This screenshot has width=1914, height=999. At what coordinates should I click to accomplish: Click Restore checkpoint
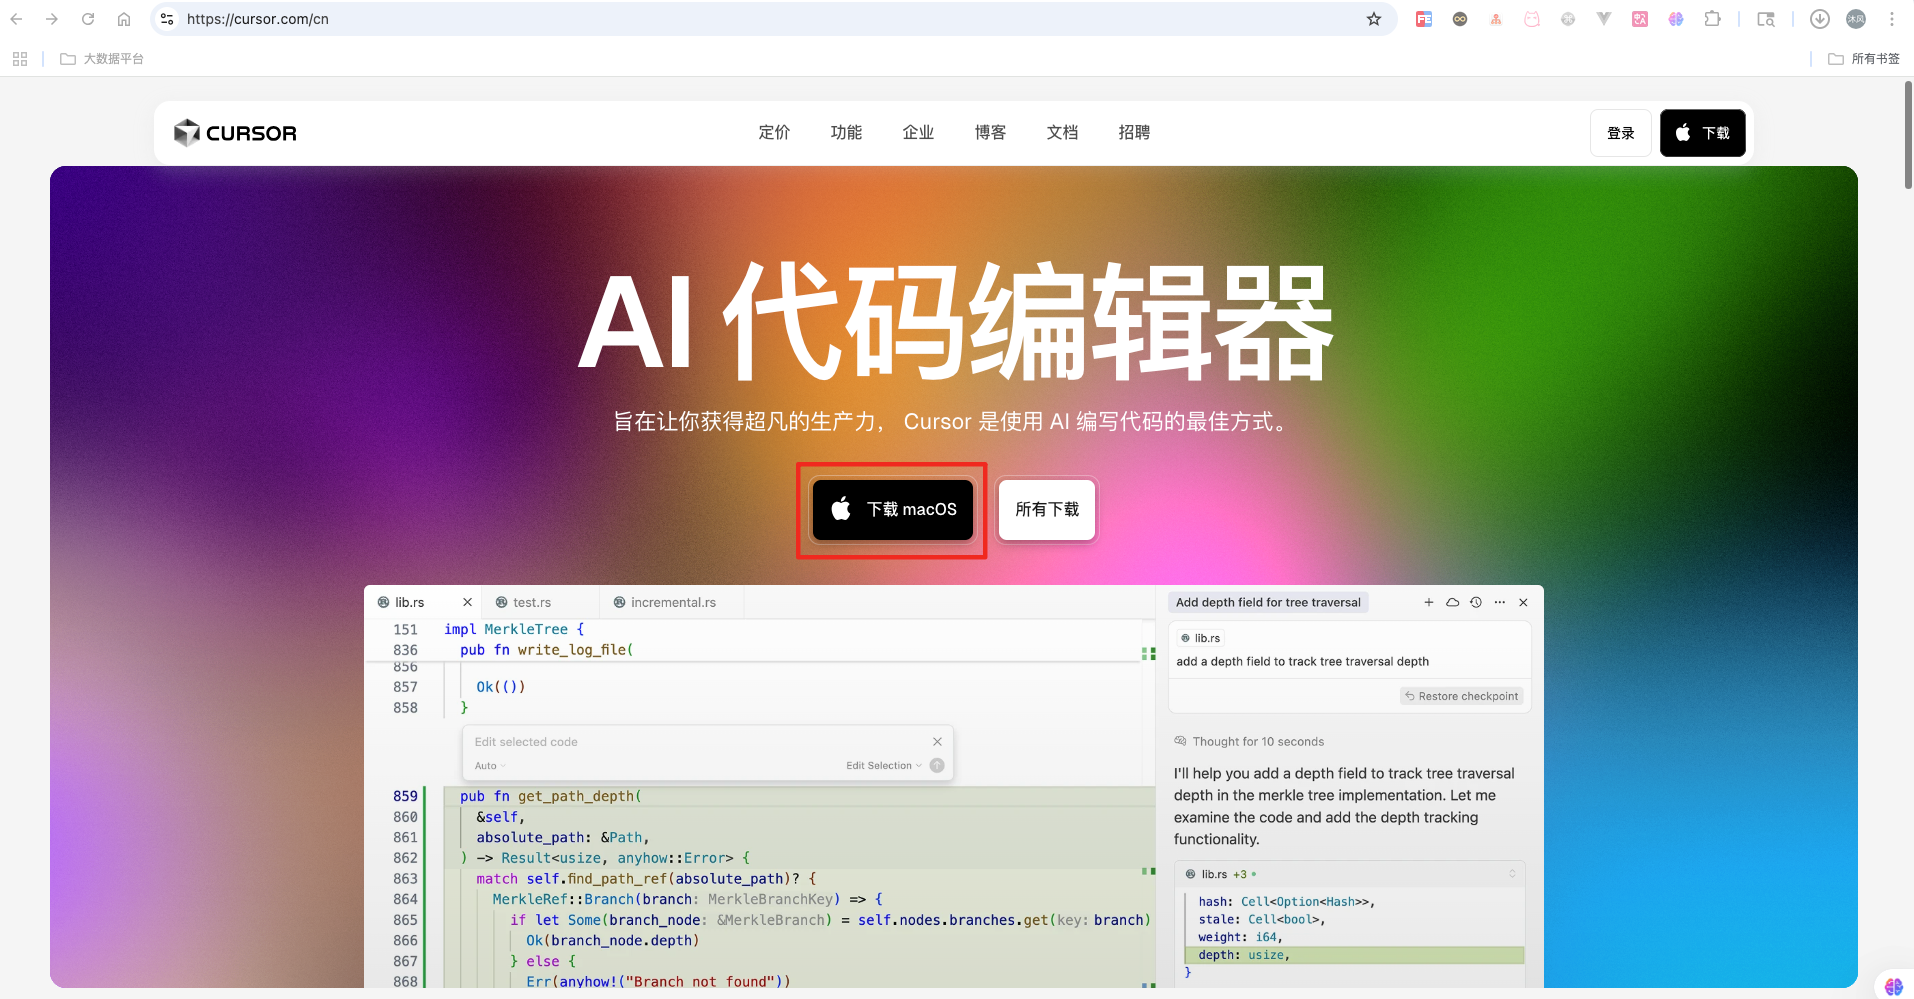[x=1462, y=696]
